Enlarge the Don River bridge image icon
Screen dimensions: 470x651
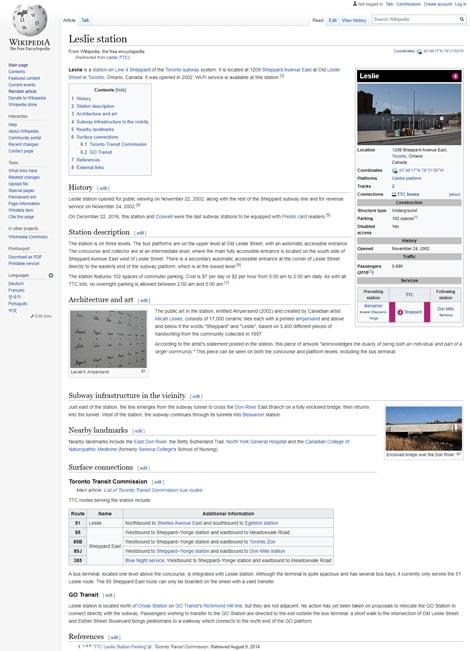pyautogui.click(x=459, y=454)
